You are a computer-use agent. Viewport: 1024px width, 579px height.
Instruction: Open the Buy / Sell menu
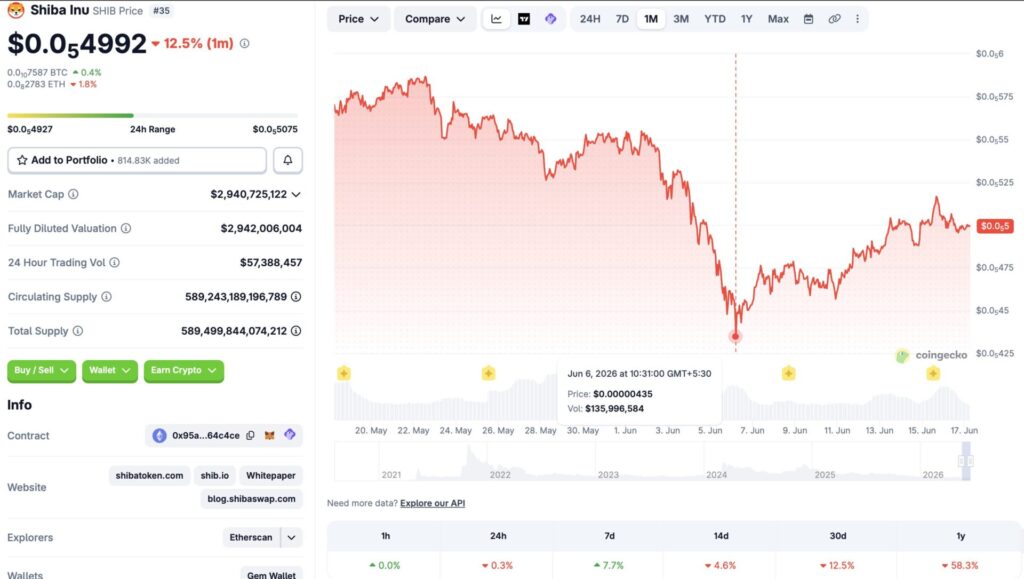click(x=41, y=371)
